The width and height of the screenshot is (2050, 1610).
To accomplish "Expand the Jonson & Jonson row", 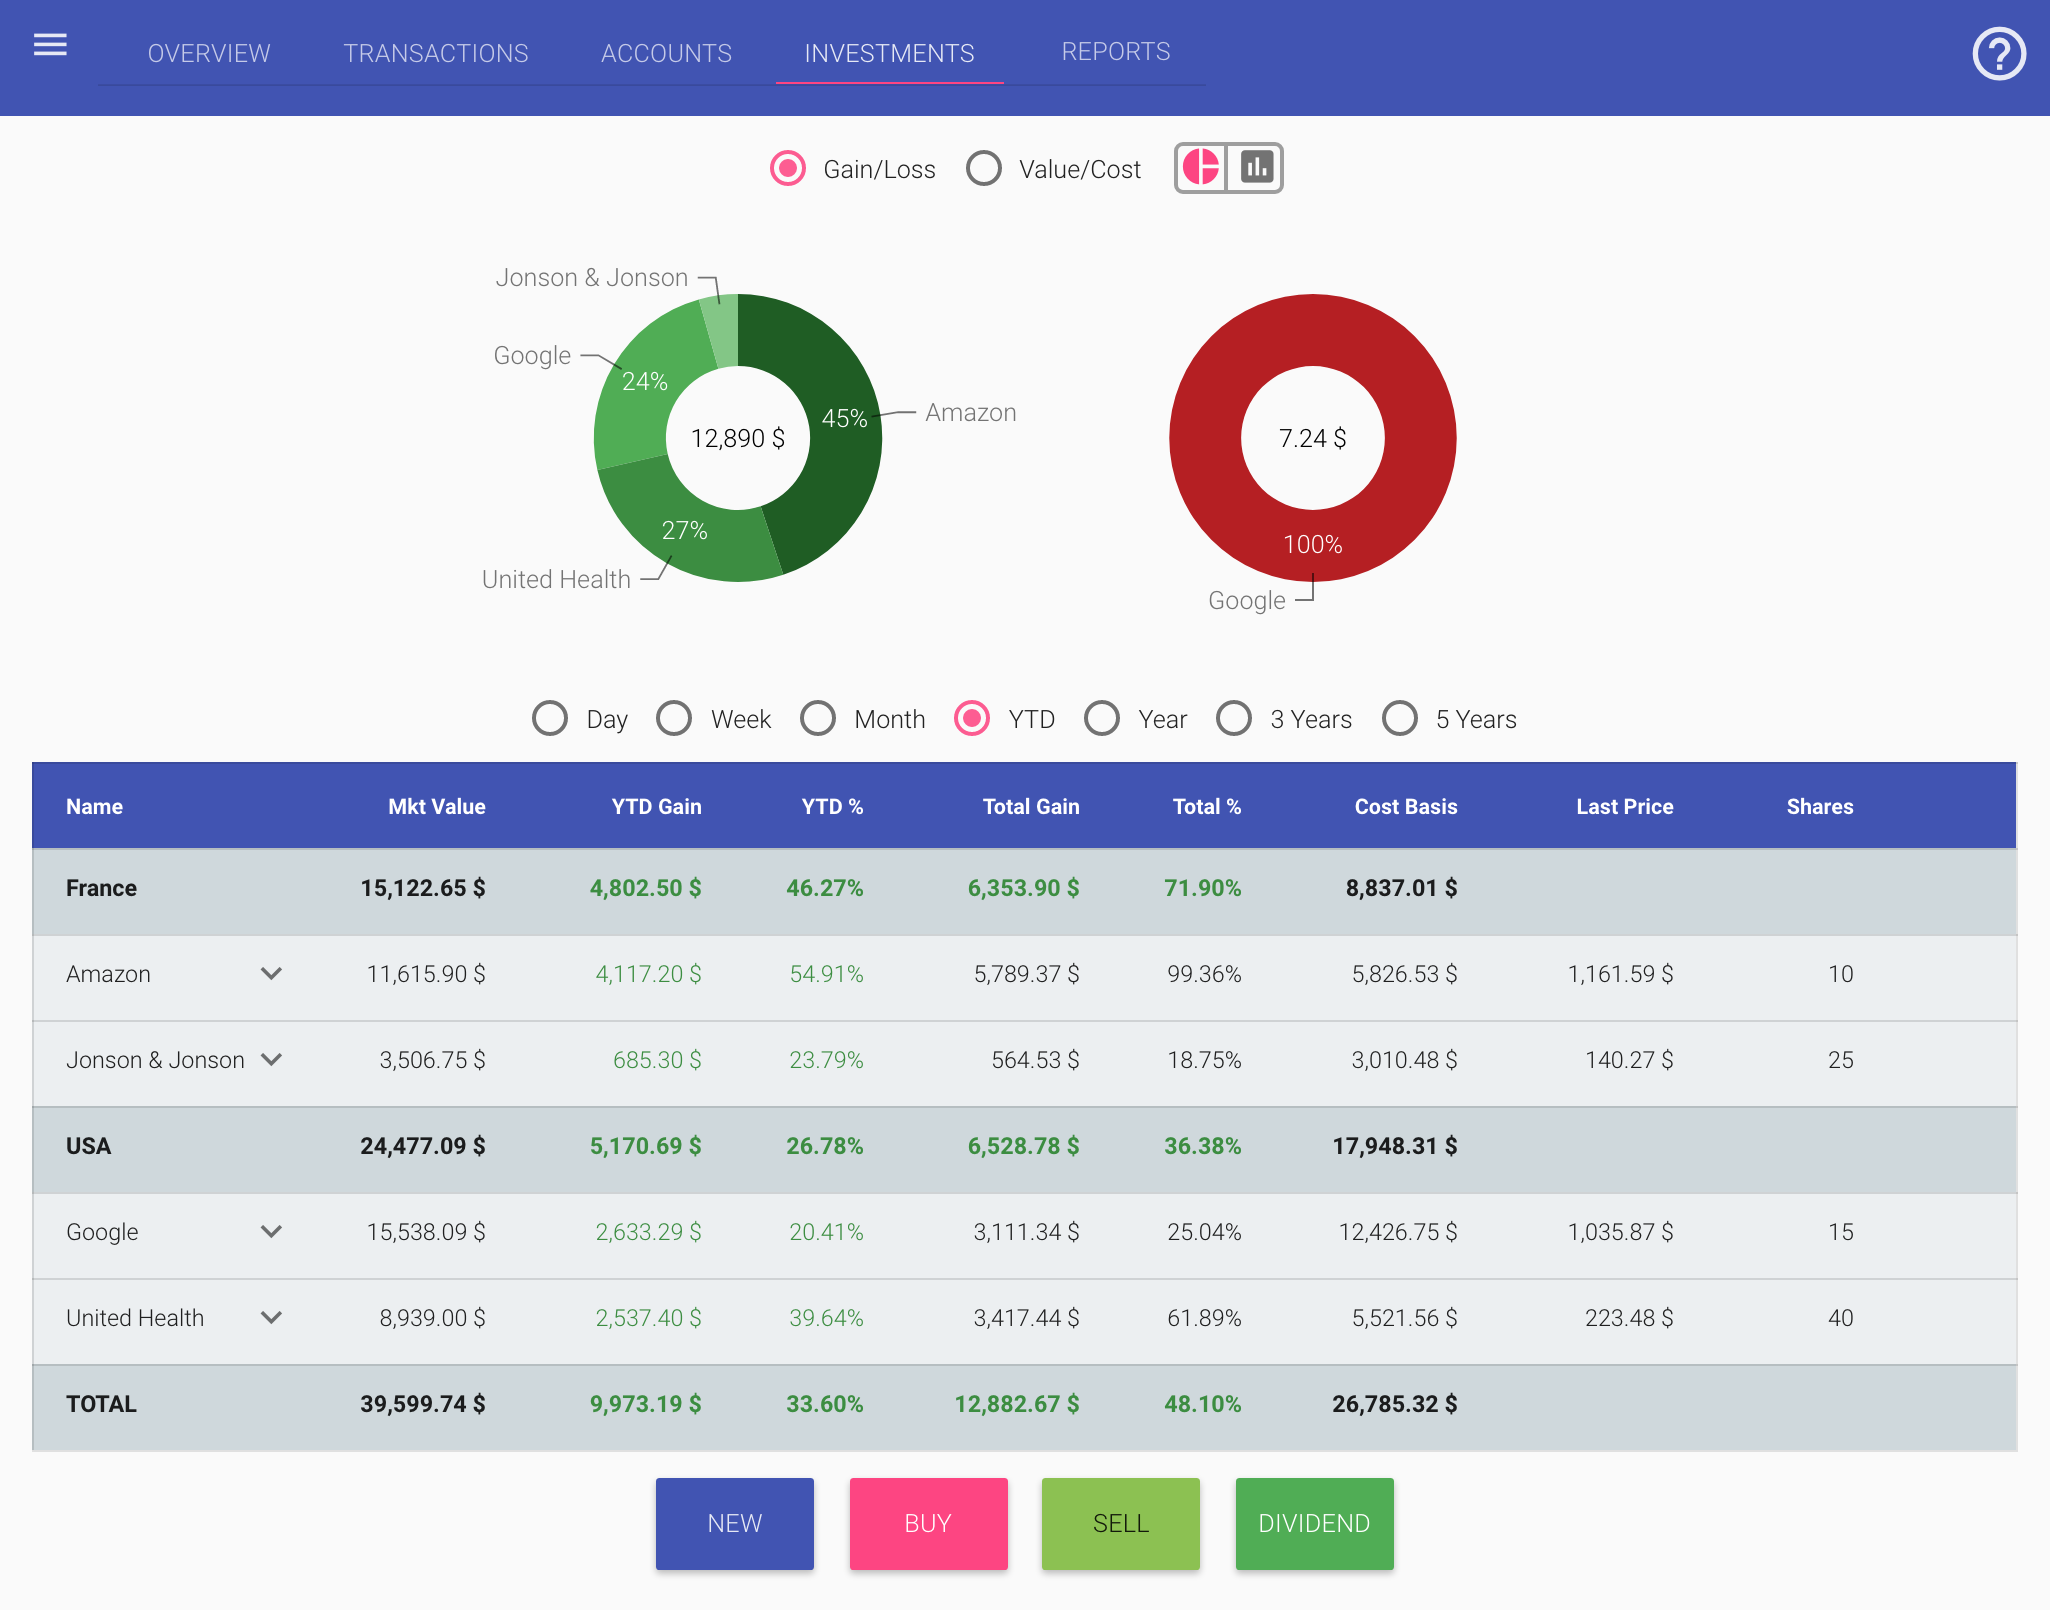I will (x=271, y=1060).
